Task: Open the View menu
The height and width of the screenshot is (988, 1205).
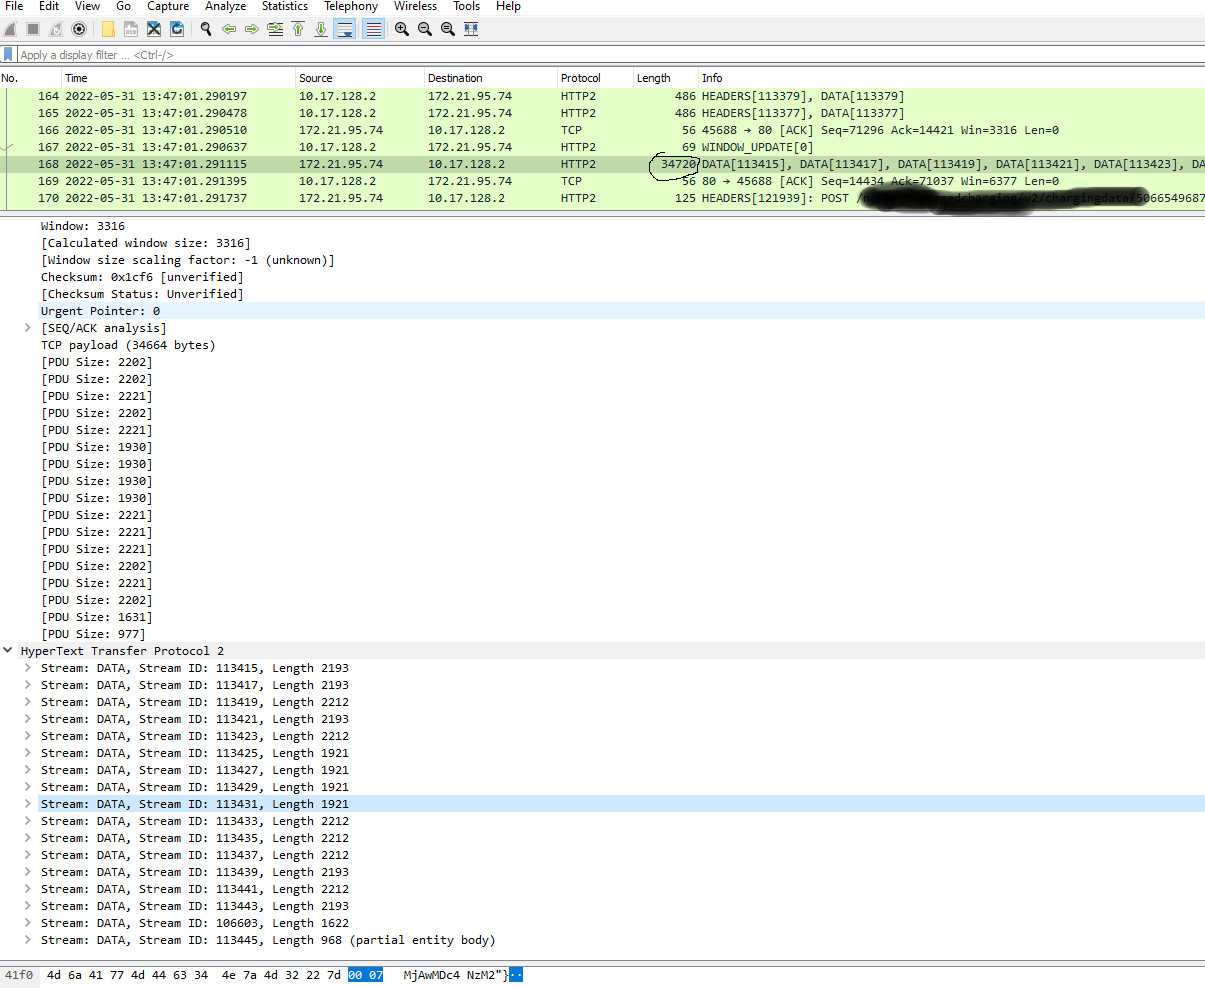Action: click(88, 6)
